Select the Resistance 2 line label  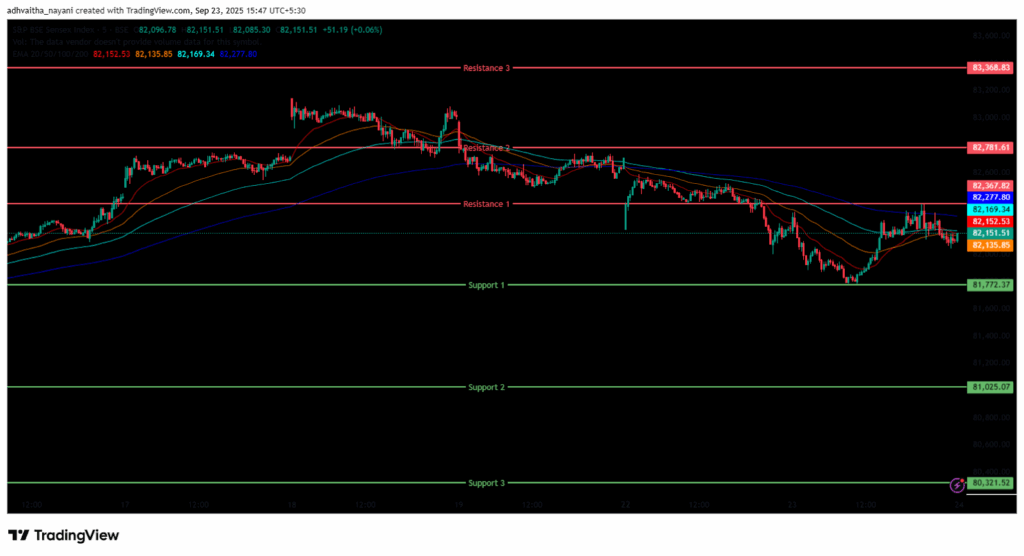coord(486,148)
